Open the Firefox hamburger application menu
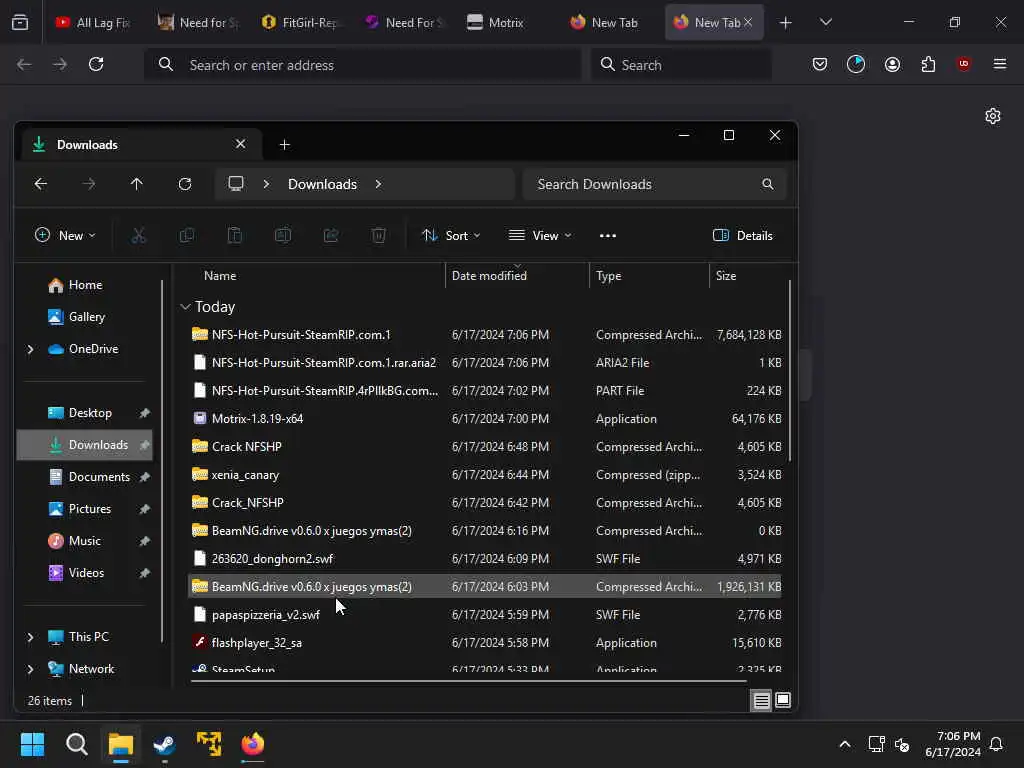The height and width of the screenshot is (768, 1024). pos(1000,64)
